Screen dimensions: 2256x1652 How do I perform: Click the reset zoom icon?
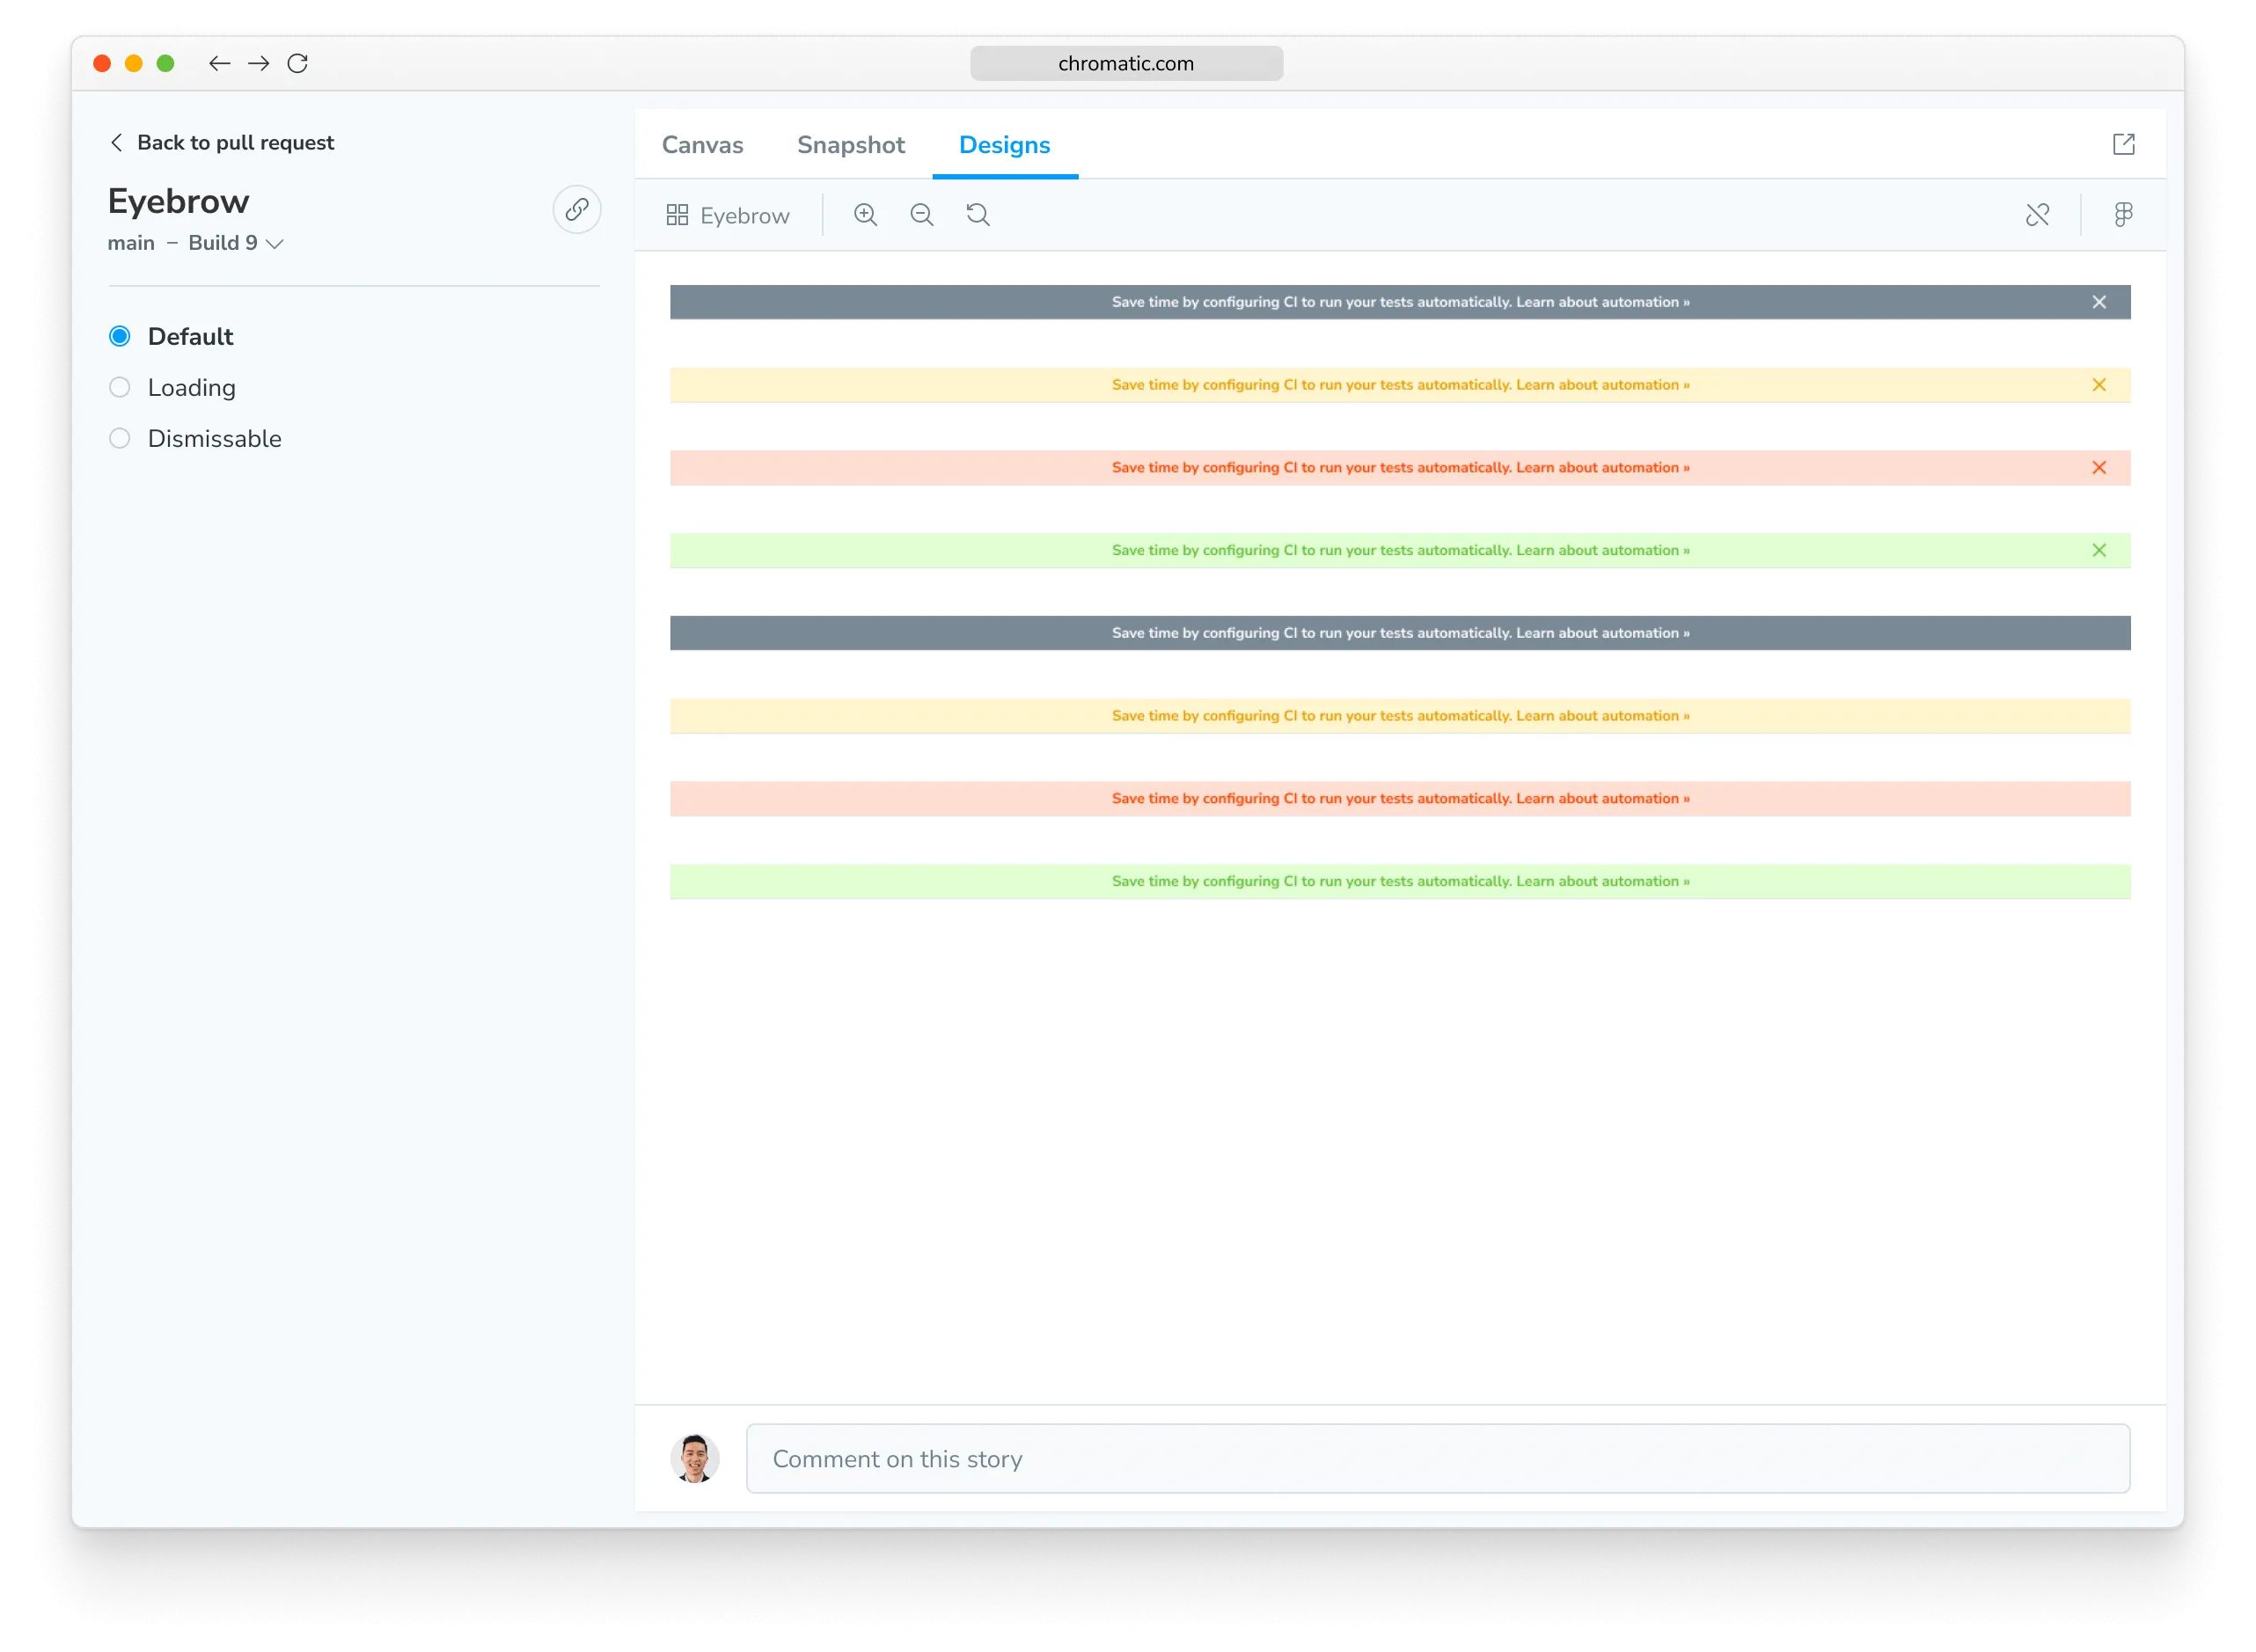point(978,214)
